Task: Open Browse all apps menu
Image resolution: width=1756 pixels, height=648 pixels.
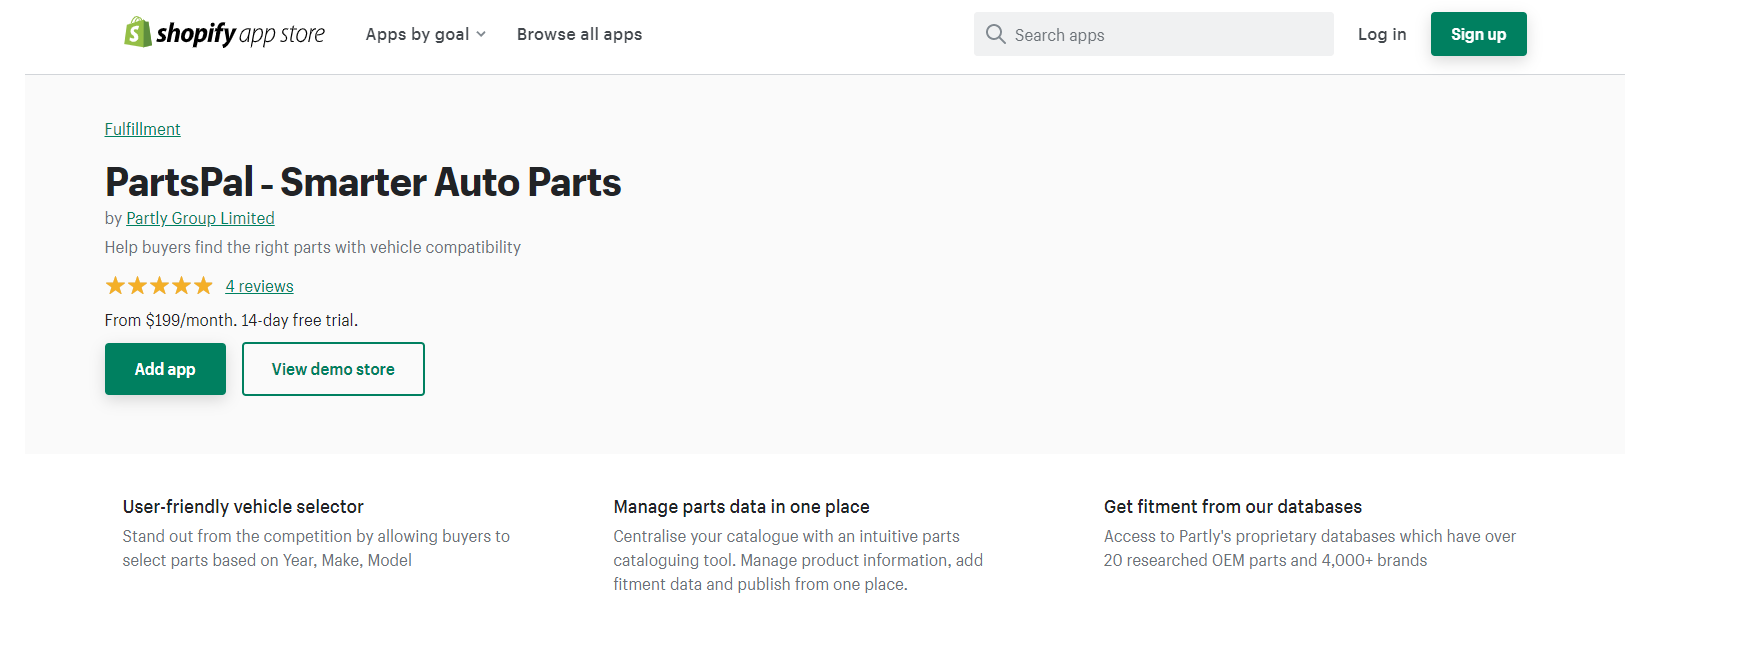Action: coord(579,34)
